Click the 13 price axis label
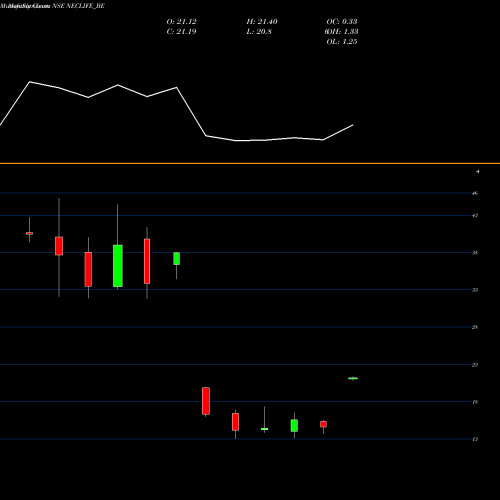 coord(475,439)
